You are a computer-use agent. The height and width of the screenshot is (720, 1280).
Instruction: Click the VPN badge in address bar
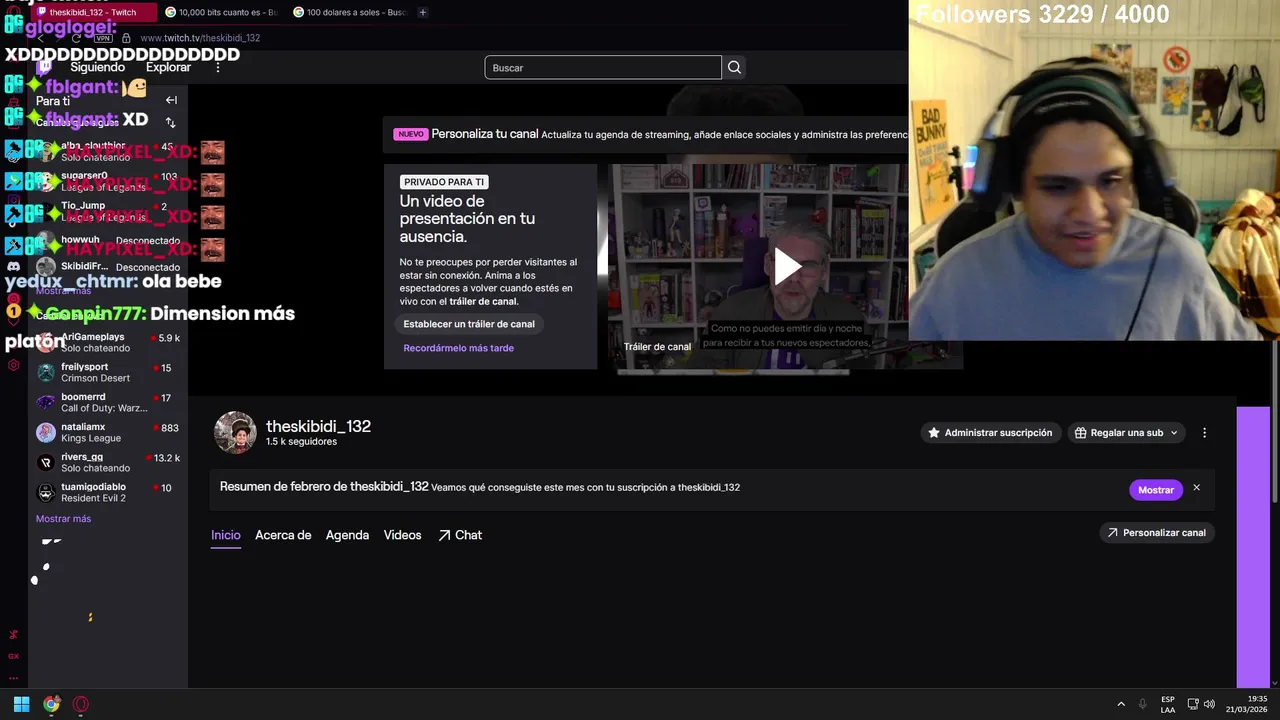[103, 38]
